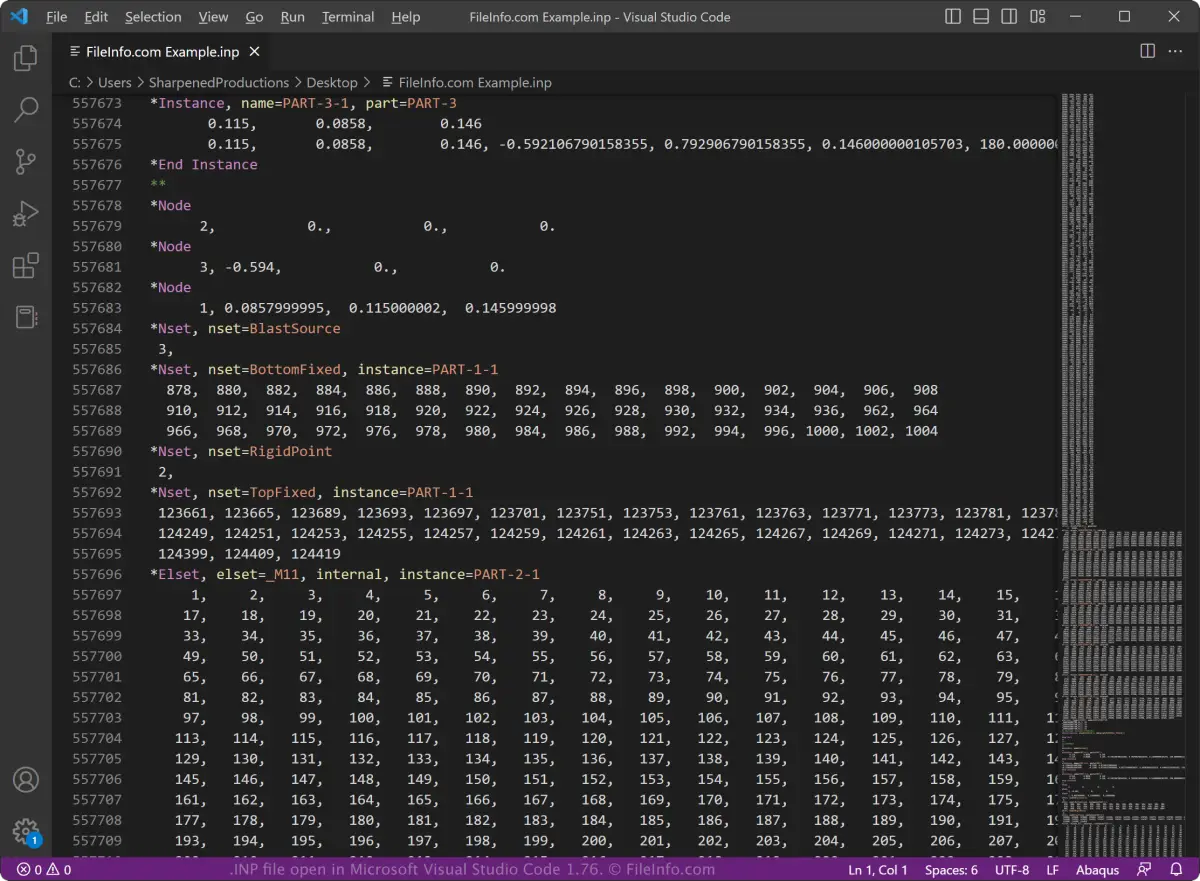This screenshot has height=881, width=1200.
Task: Click RigidPoint nset name text
Action: [x=291, y=451]
